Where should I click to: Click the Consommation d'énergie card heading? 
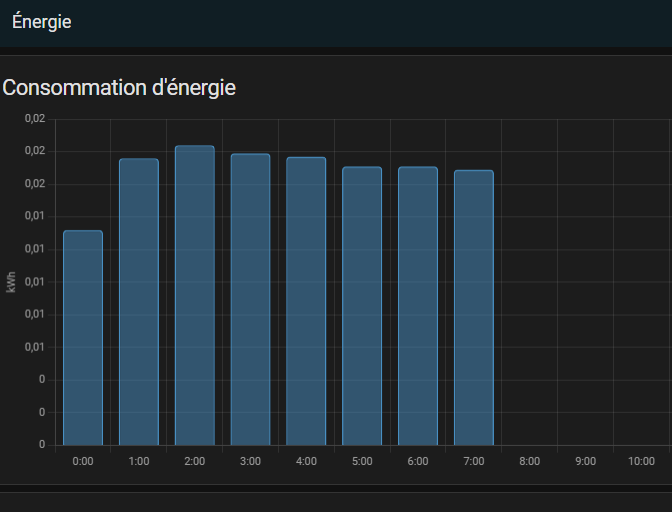(119, 88)
